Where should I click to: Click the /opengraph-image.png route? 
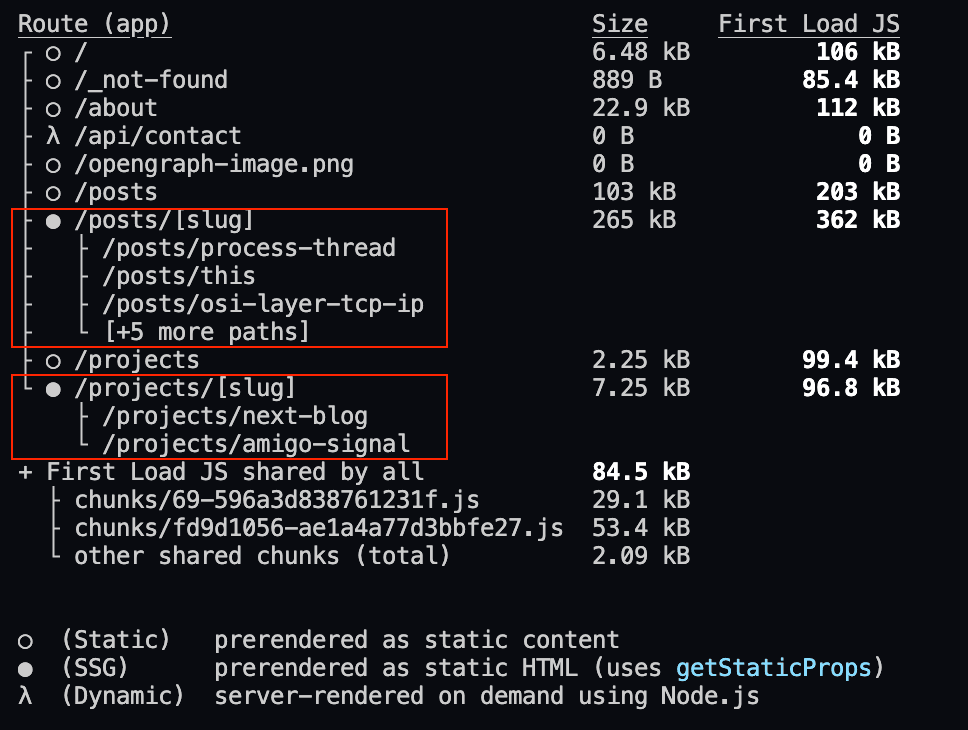click(x=214, y=164)
